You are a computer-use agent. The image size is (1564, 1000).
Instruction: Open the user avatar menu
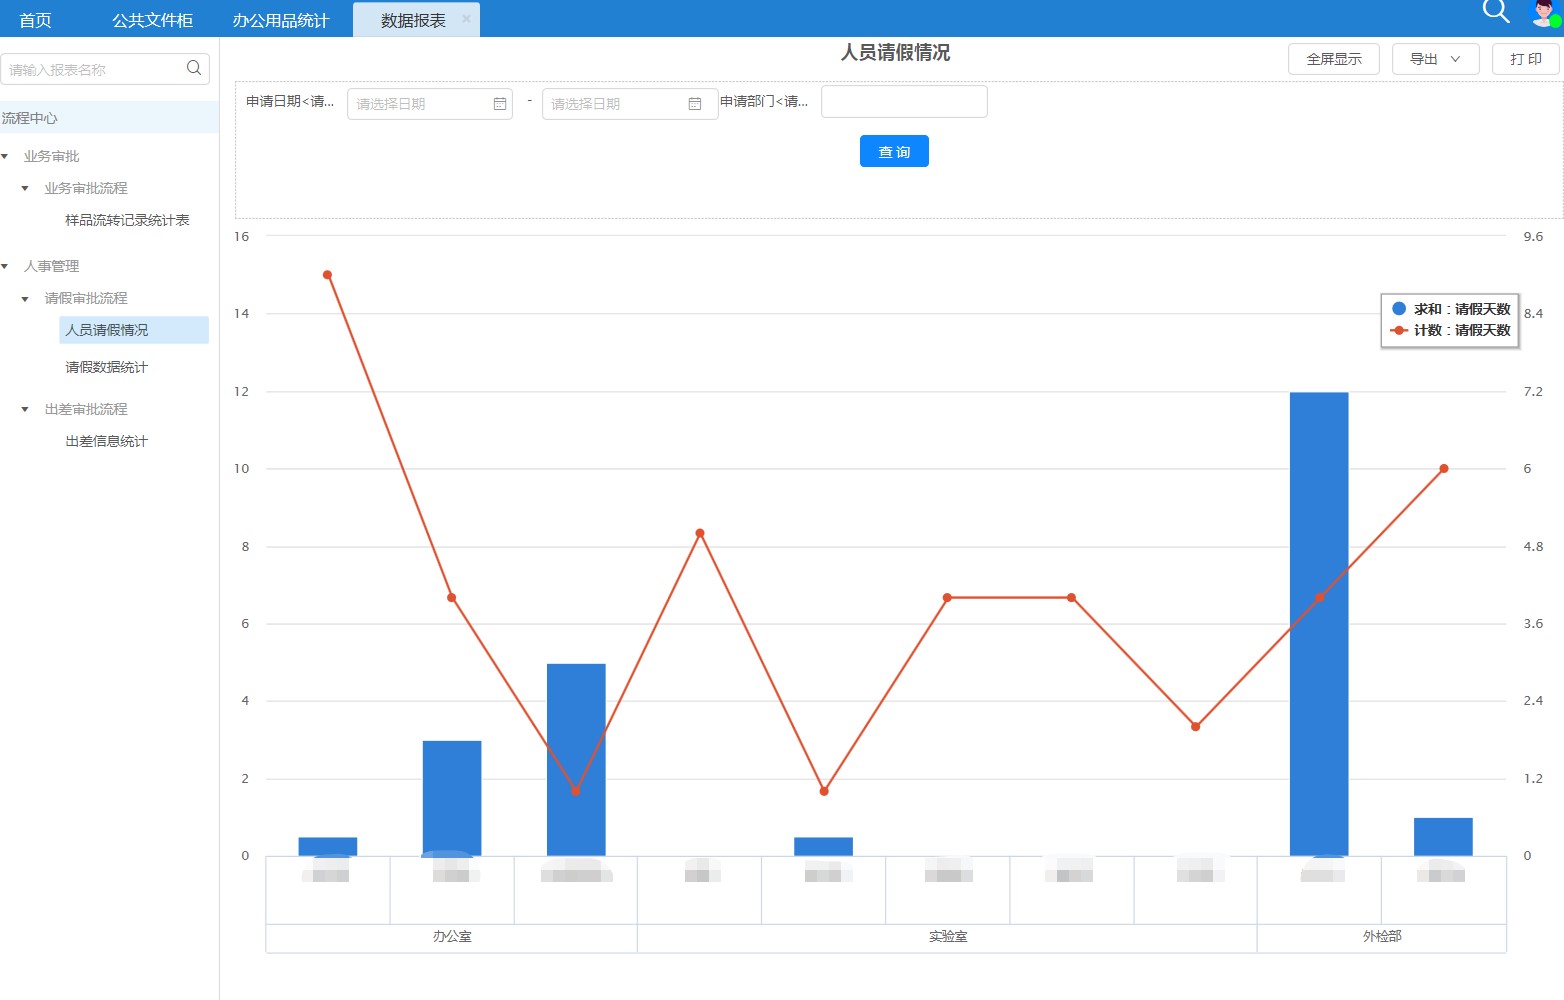pyautogui.click(x=1545, y=12)
